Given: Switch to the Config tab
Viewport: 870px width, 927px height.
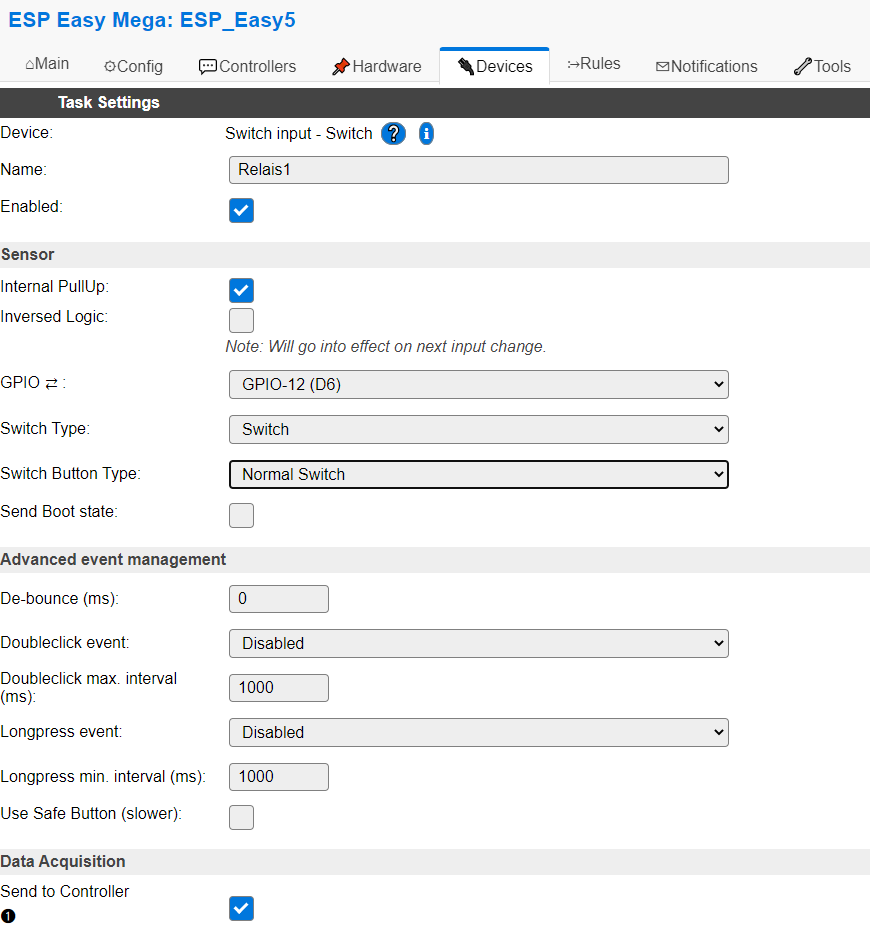Looking at the screenshot, I should pyautogui.click(x=134, y=66).
